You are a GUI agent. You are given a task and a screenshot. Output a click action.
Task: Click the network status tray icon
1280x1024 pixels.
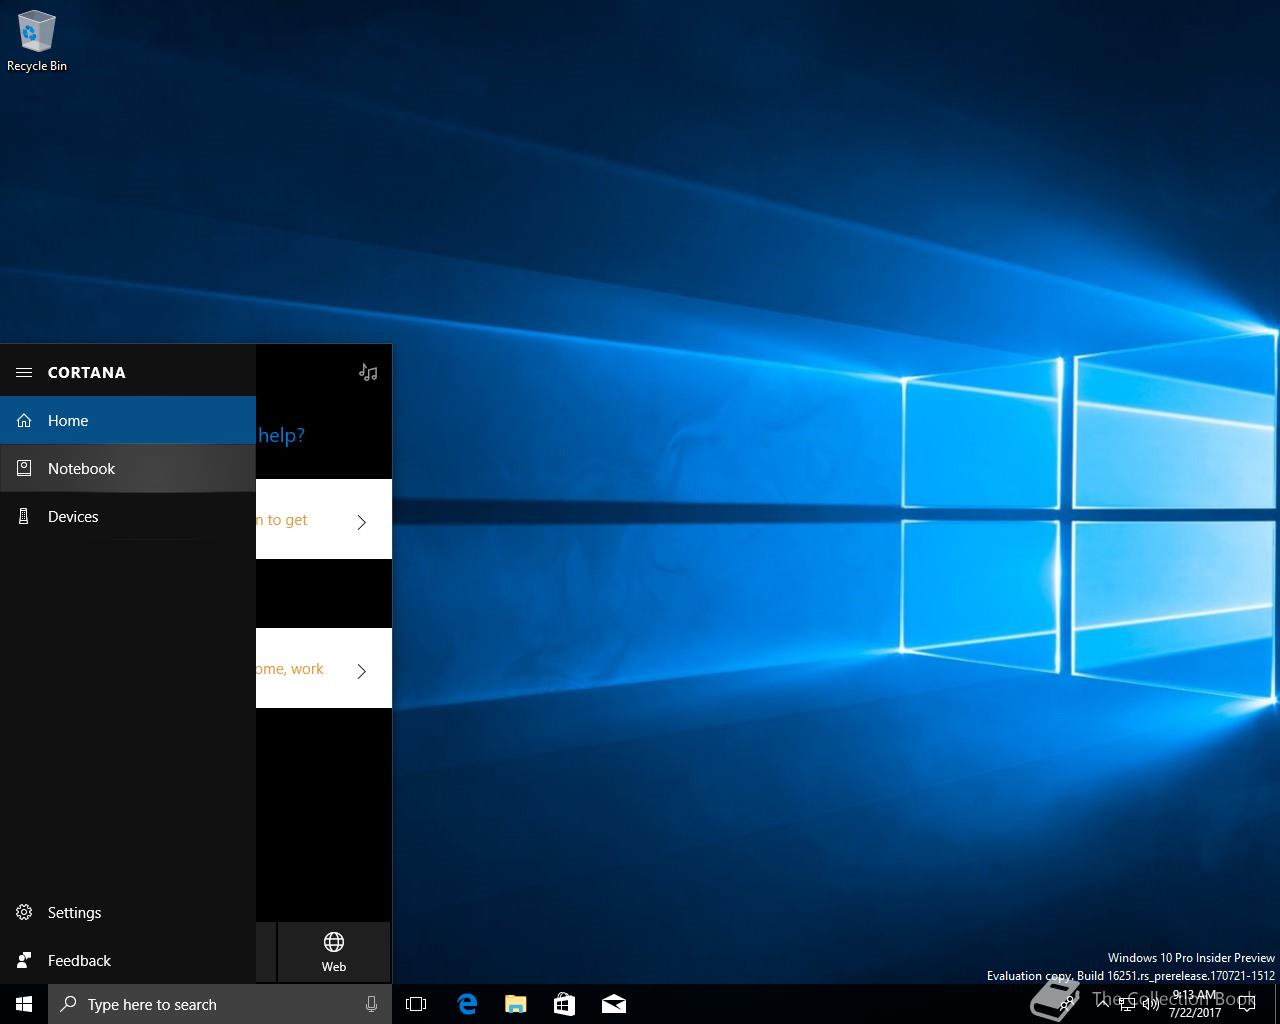tap(1127, 1004)
